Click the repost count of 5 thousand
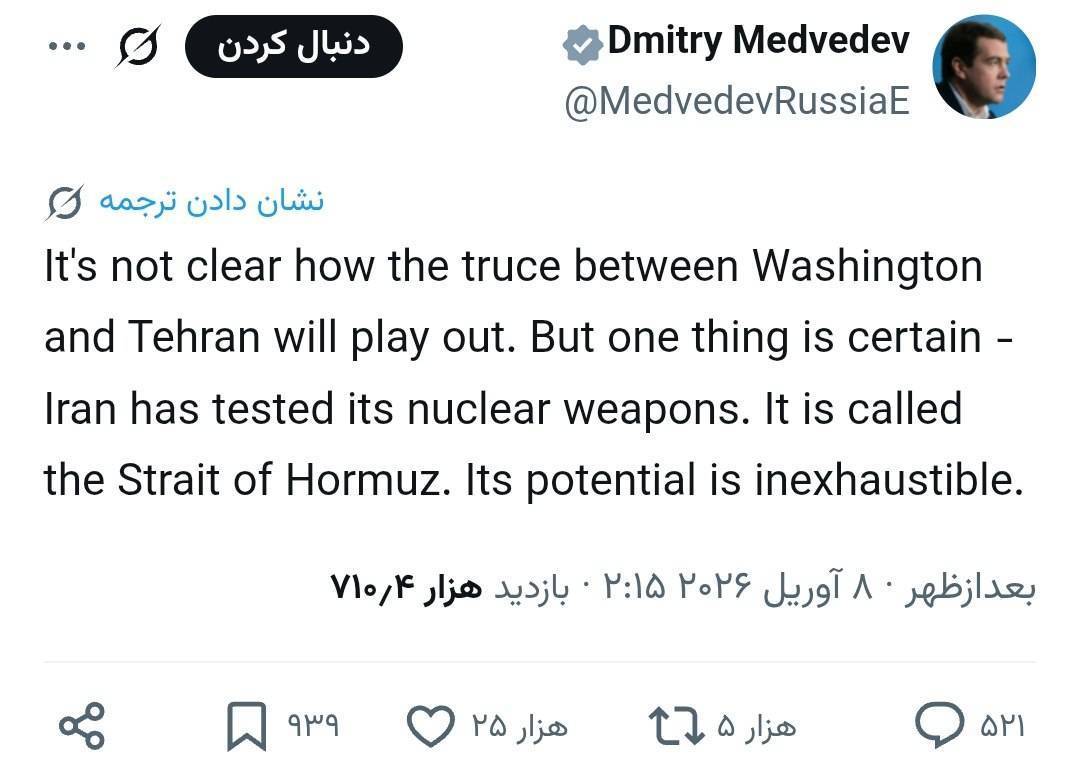Image resolution: width=1080 pixels, height=780 pixels. pyautogui.click(x=756, y=726)
